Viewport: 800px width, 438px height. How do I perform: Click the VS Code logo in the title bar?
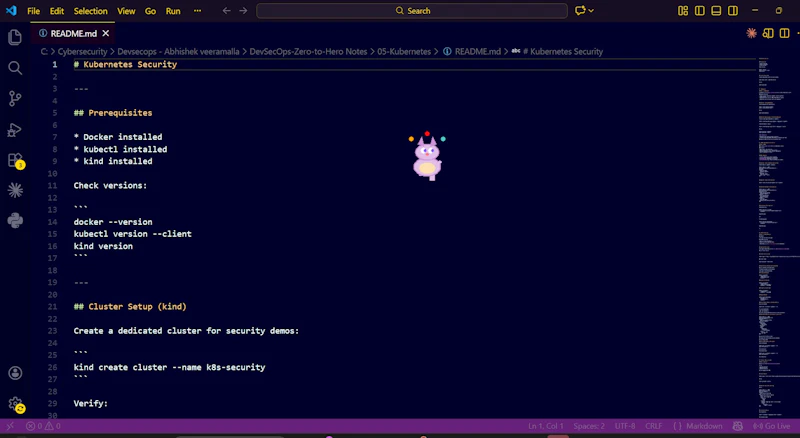(11, 10)
